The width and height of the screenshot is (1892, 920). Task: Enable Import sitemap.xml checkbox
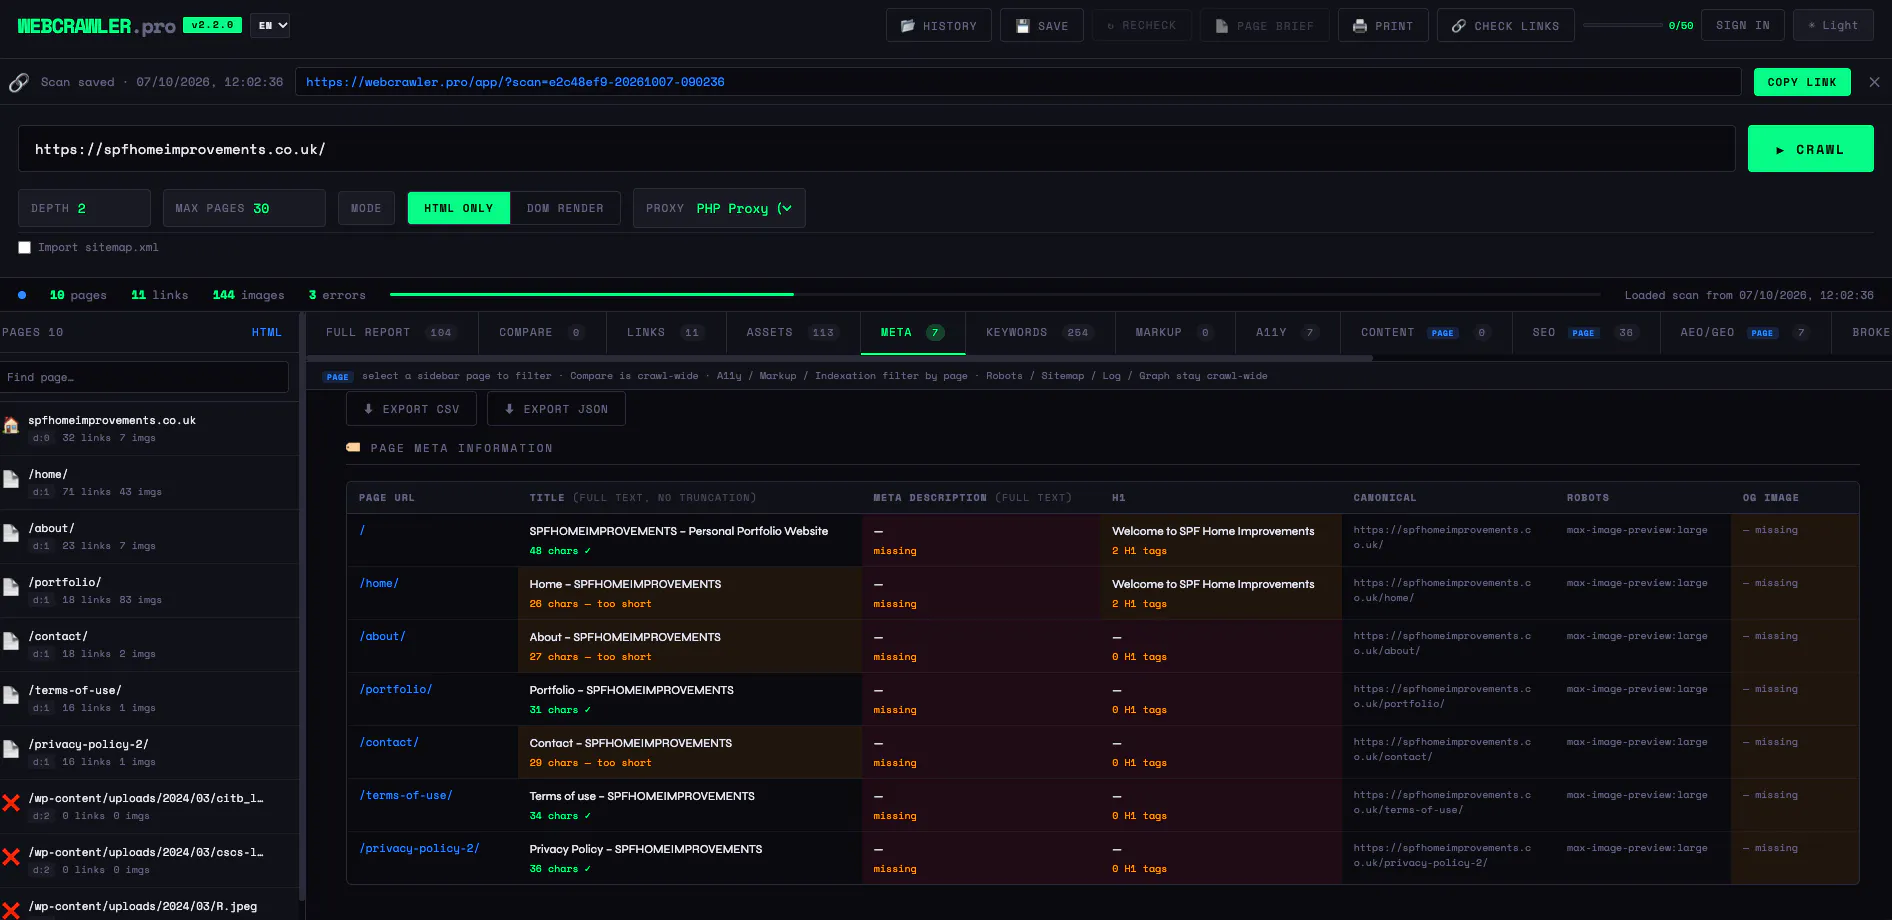24,247
